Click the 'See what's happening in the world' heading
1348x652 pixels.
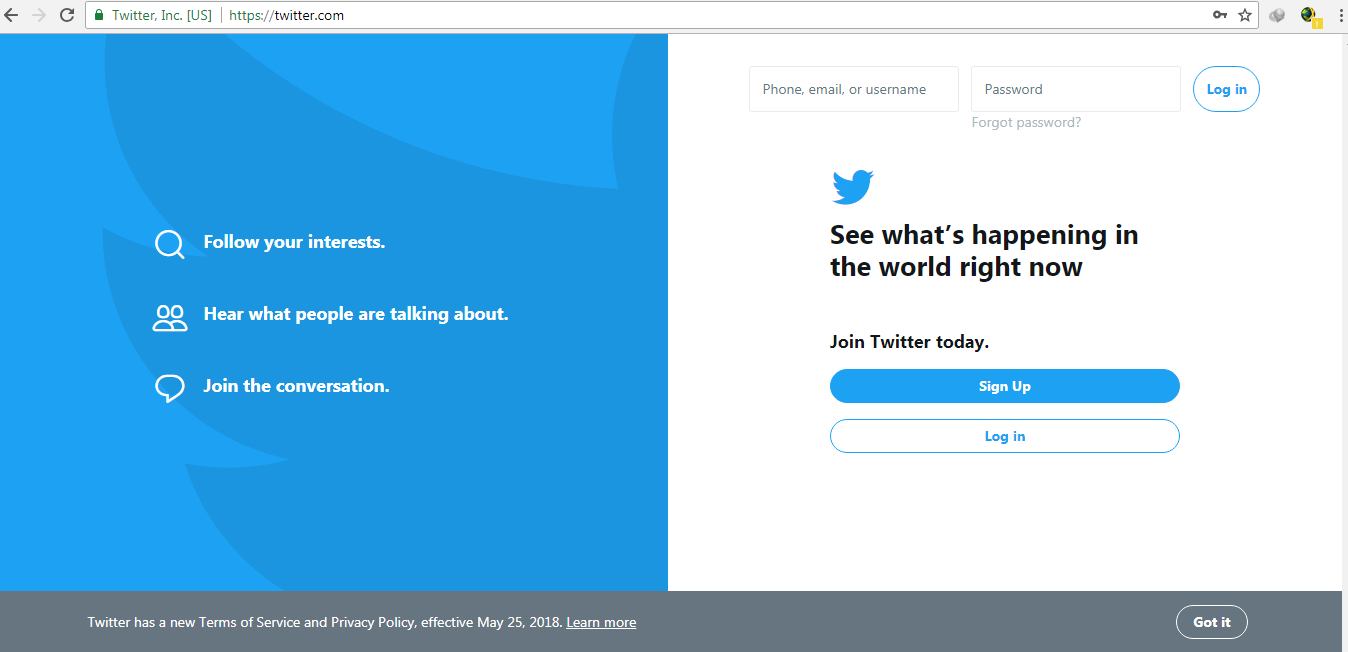pos(984,251)
